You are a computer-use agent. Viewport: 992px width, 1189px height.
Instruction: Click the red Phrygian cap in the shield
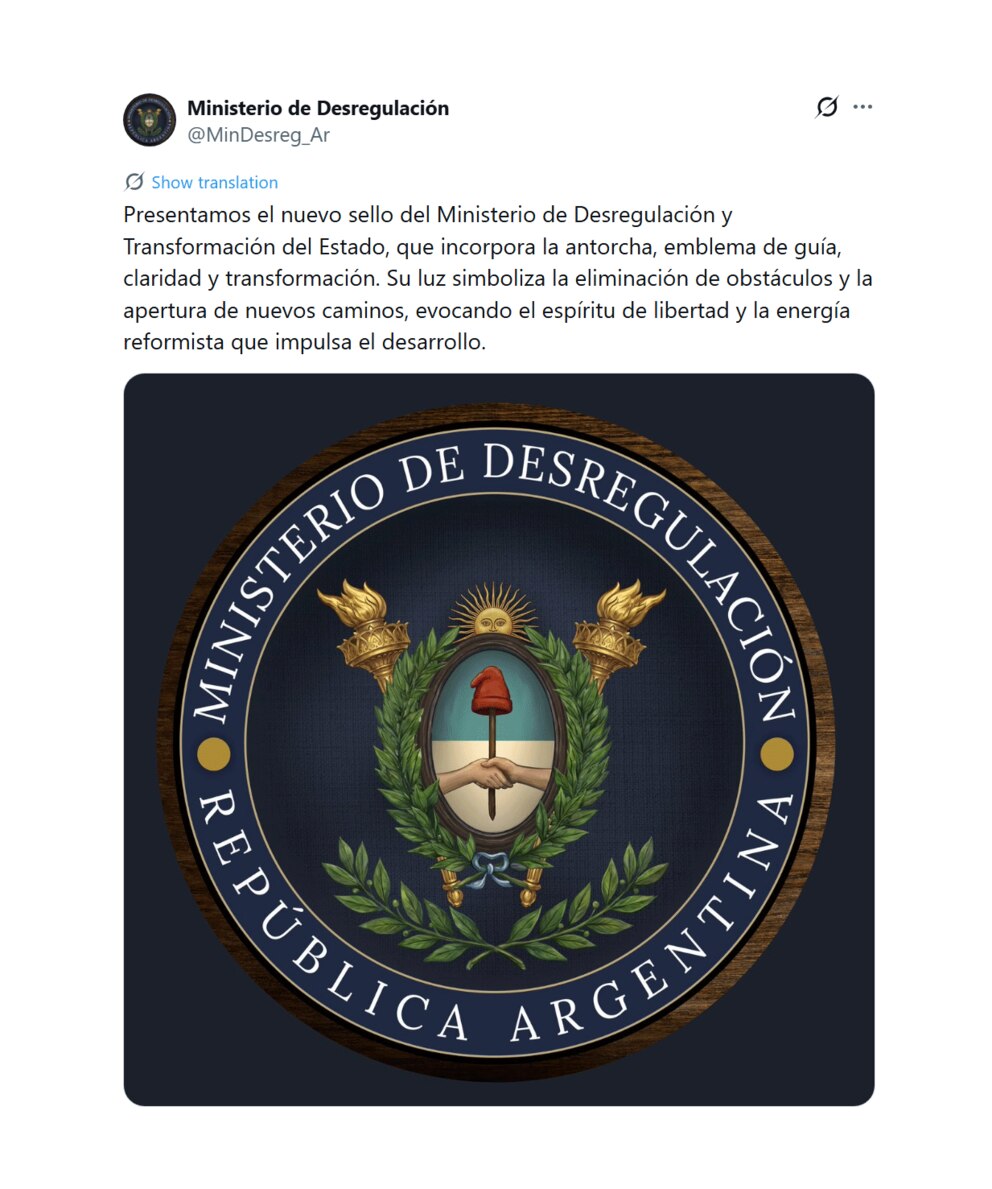tap(492, 692)
